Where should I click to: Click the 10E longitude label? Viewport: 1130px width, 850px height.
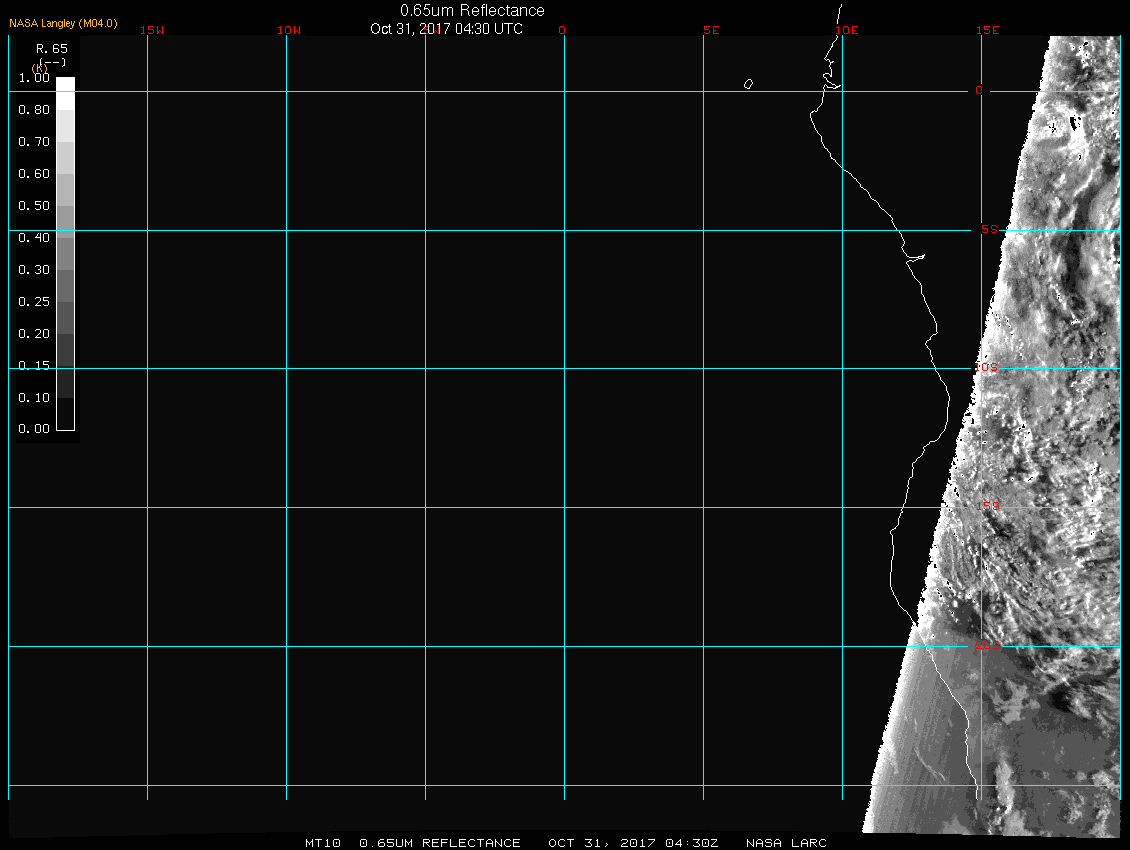847,30
